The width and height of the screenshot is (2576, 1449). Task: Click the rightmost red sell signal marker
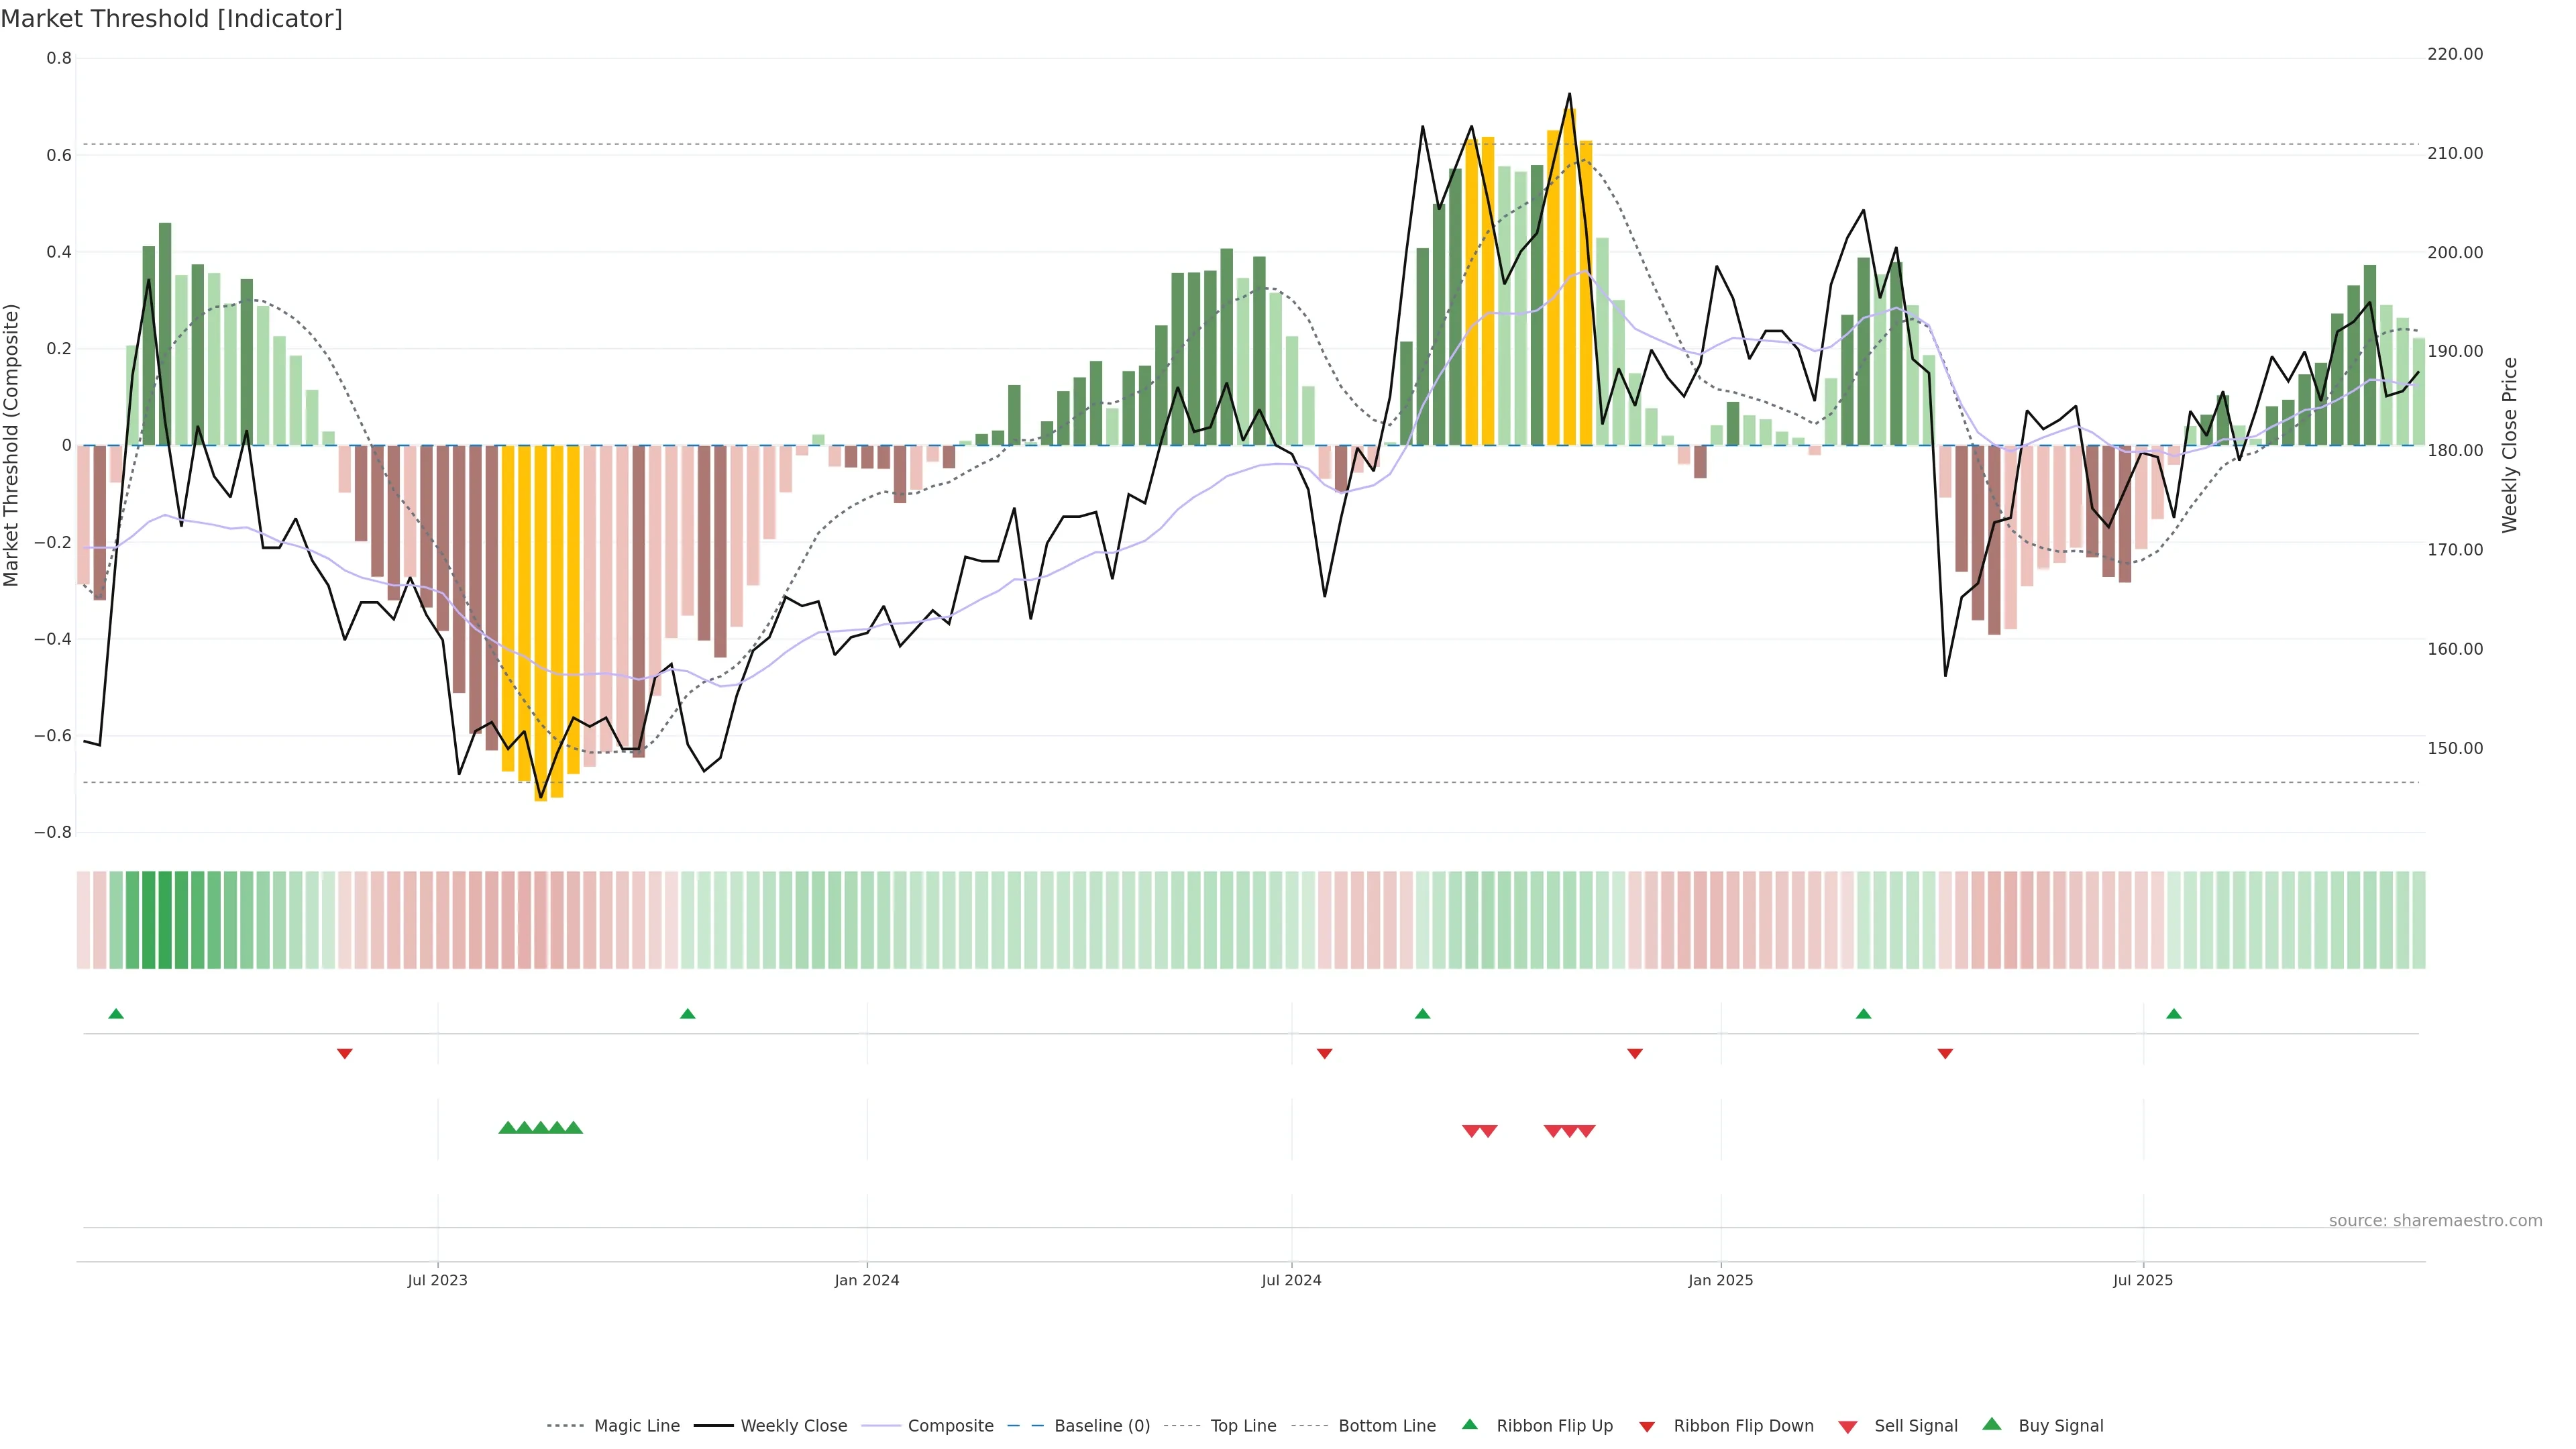point(1586,1131)
